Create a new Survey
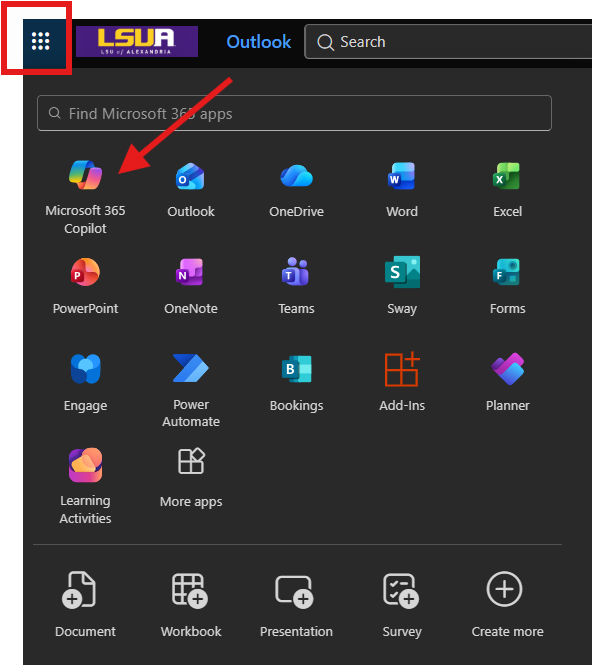The image size is (592, 665). click(x=402, y=605)
